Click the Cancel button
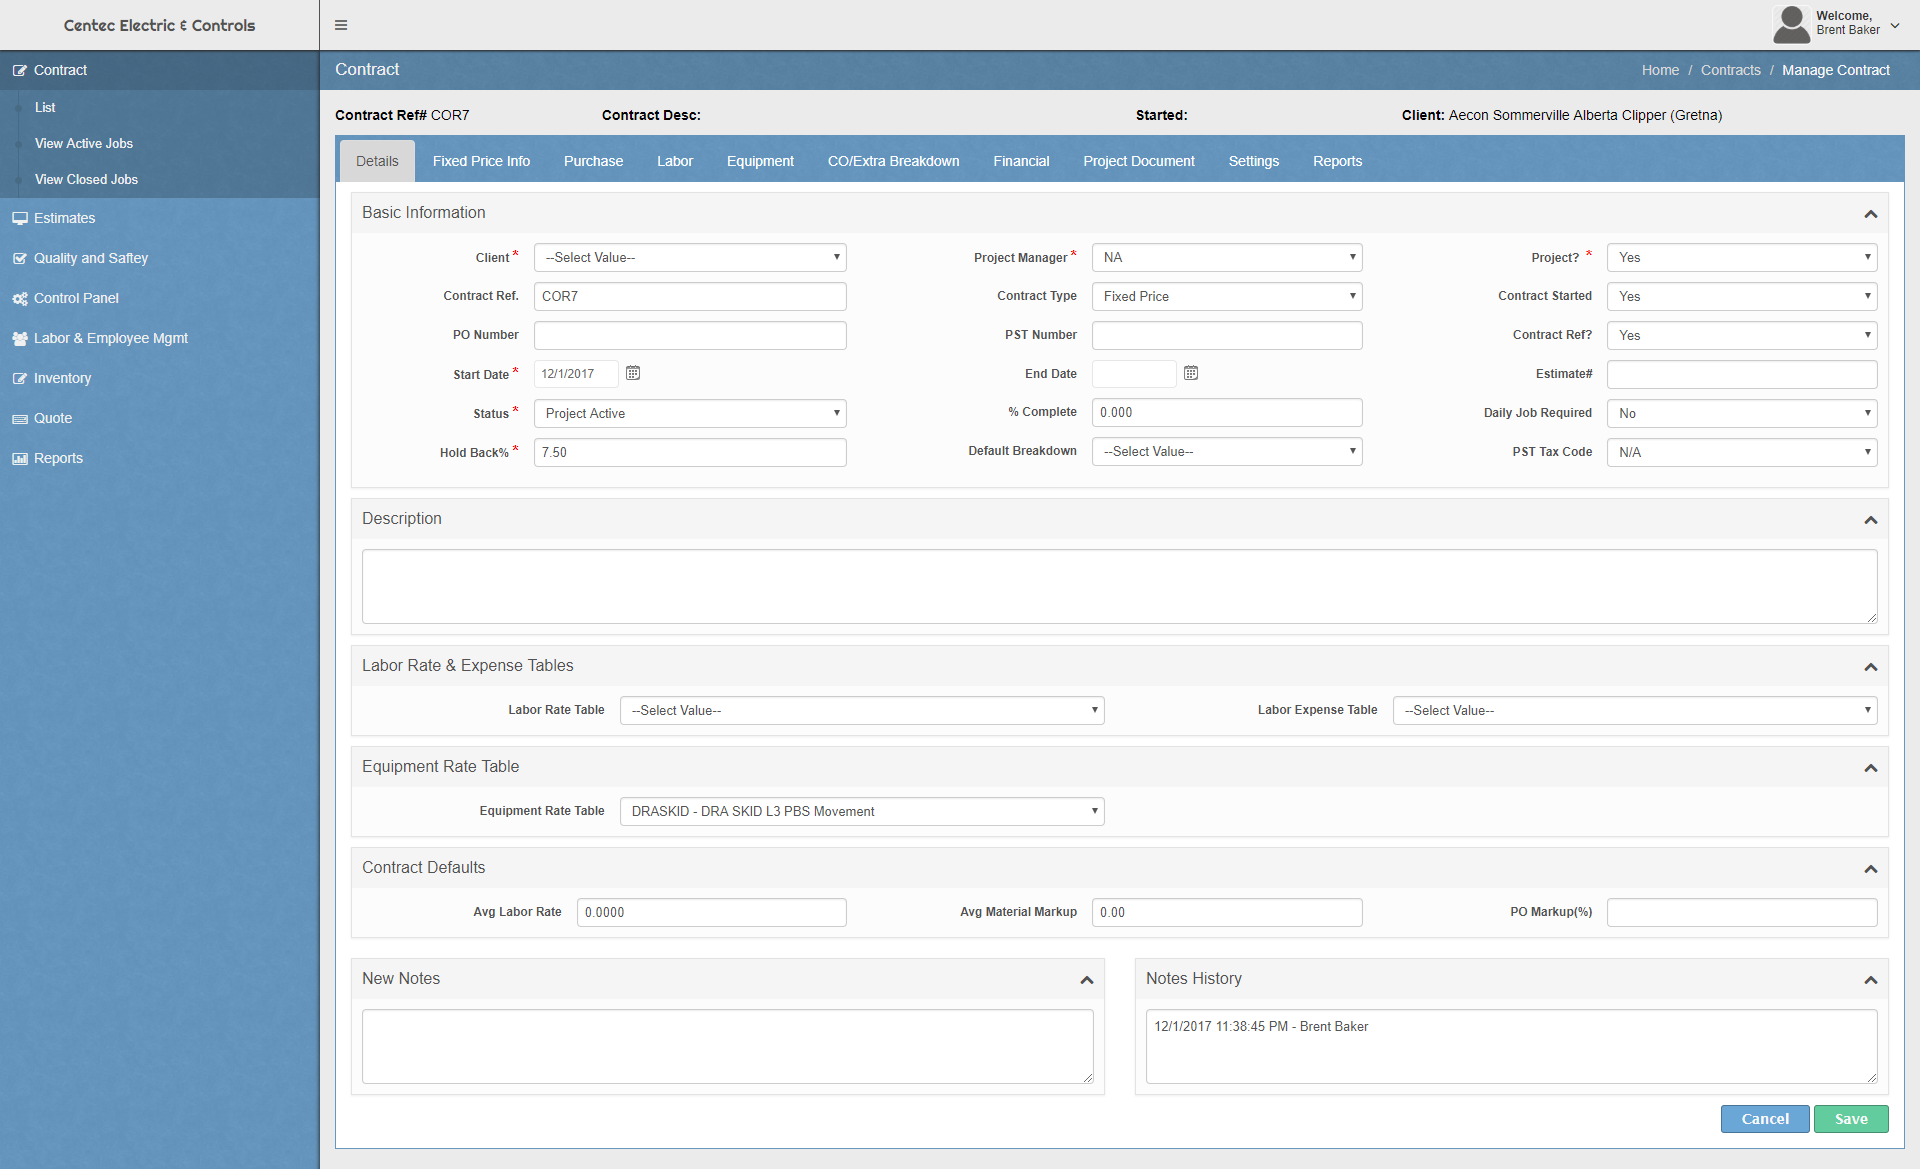 point(1762,1118)
